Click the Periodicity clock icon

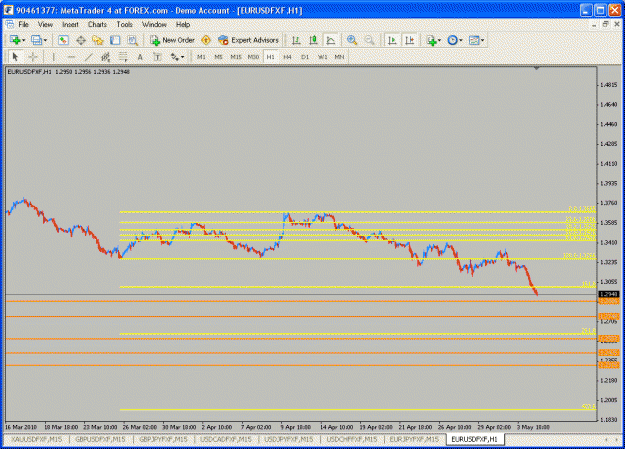coord(452,40)
